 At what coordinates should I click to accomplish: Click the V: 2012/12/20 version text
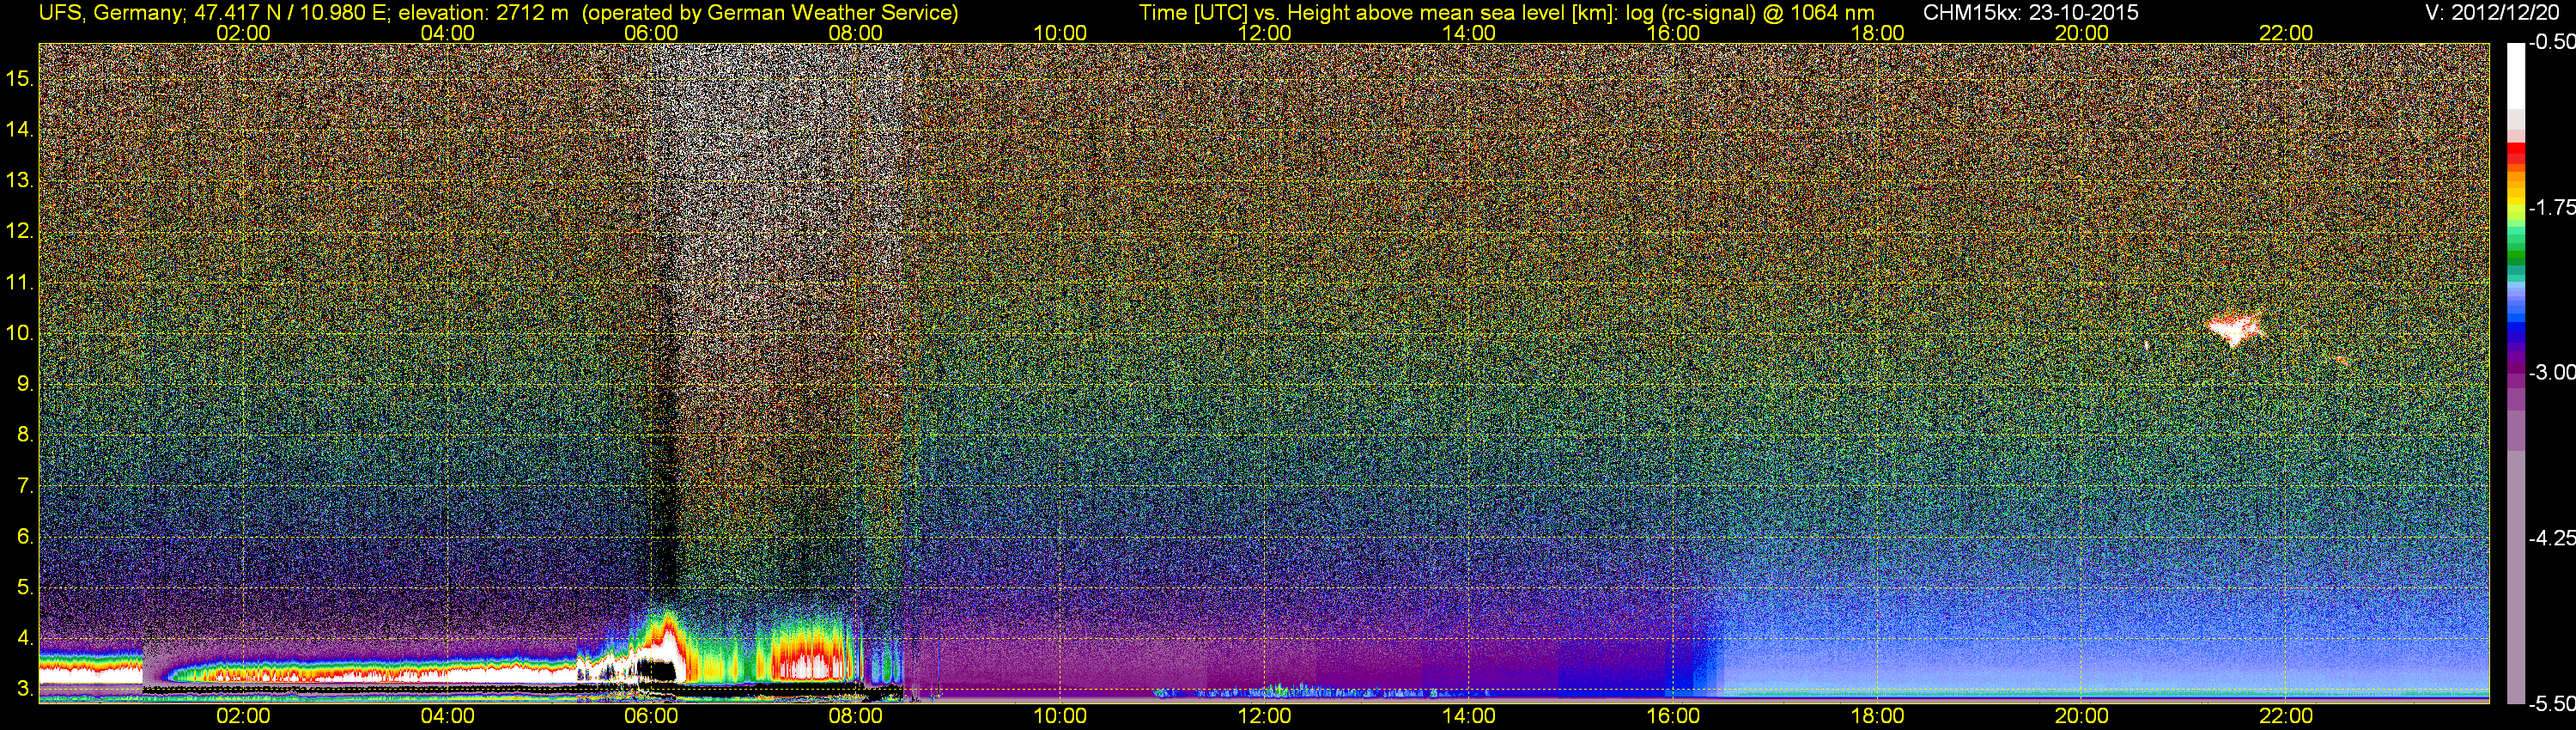tap(2496, 13)
